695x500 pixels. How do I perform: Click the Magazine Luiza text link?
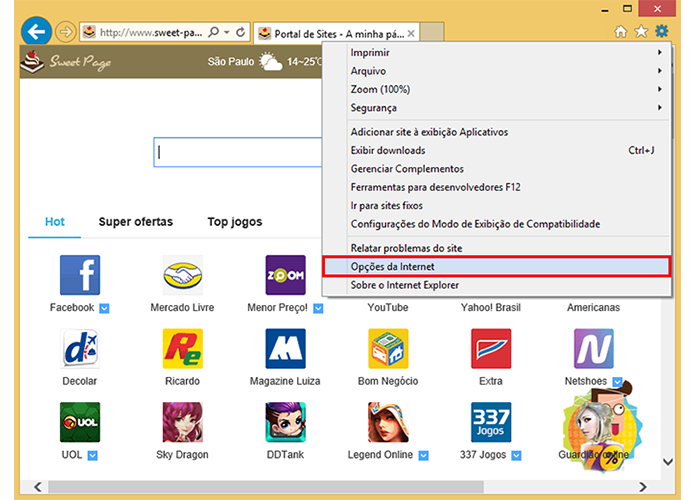point(285,381)
